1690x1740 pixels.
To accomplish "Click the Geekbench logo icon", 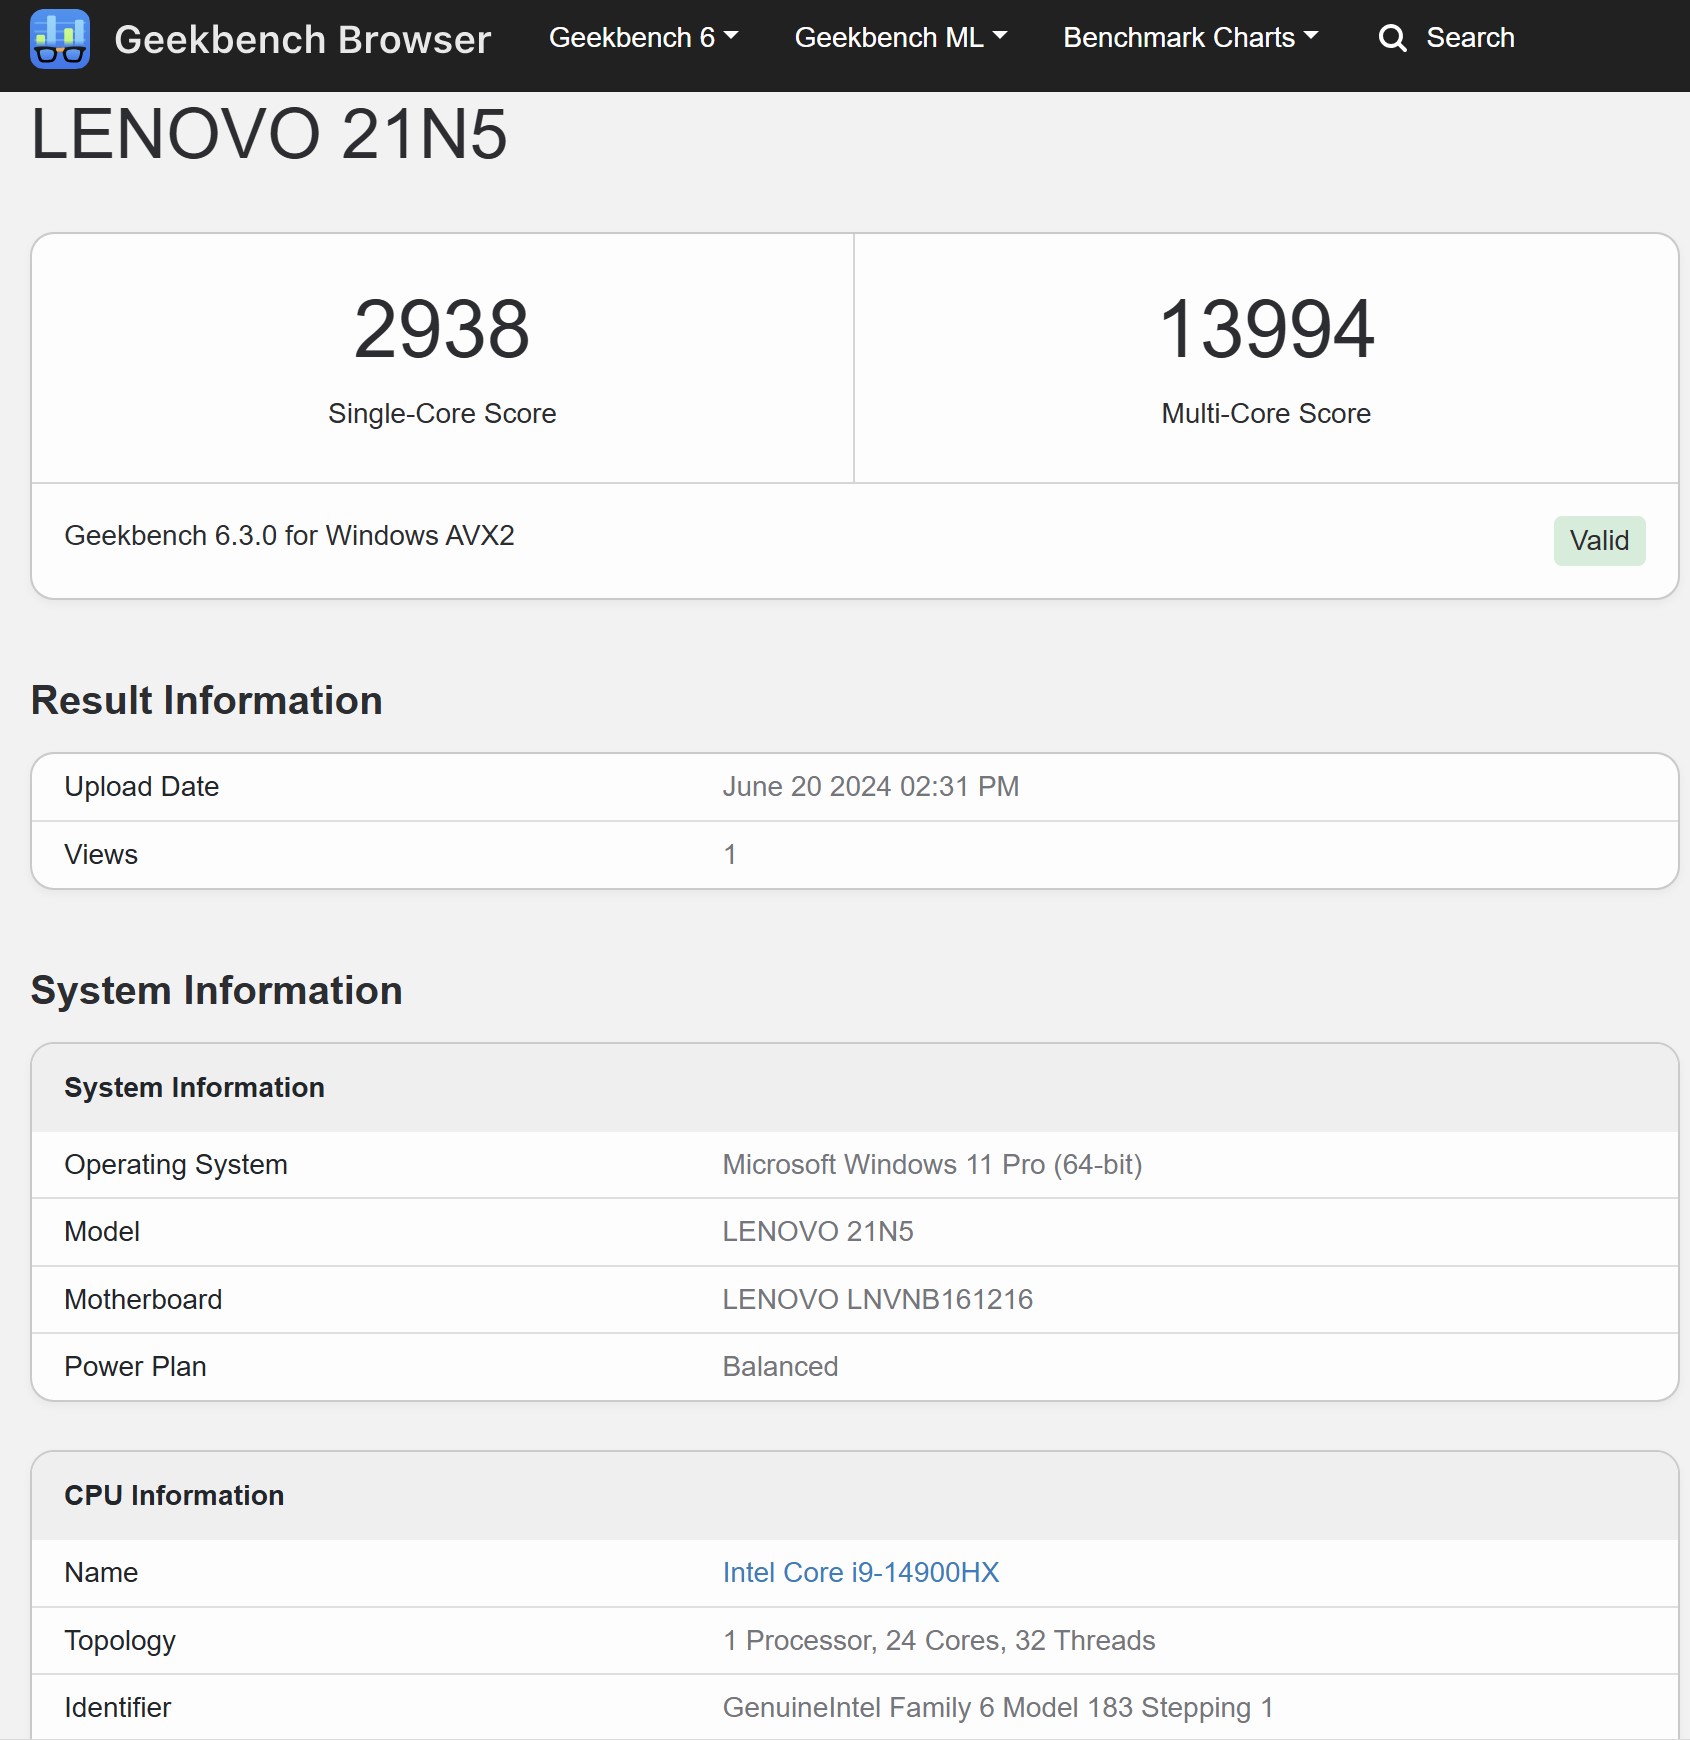I will (x=60, y=39).
